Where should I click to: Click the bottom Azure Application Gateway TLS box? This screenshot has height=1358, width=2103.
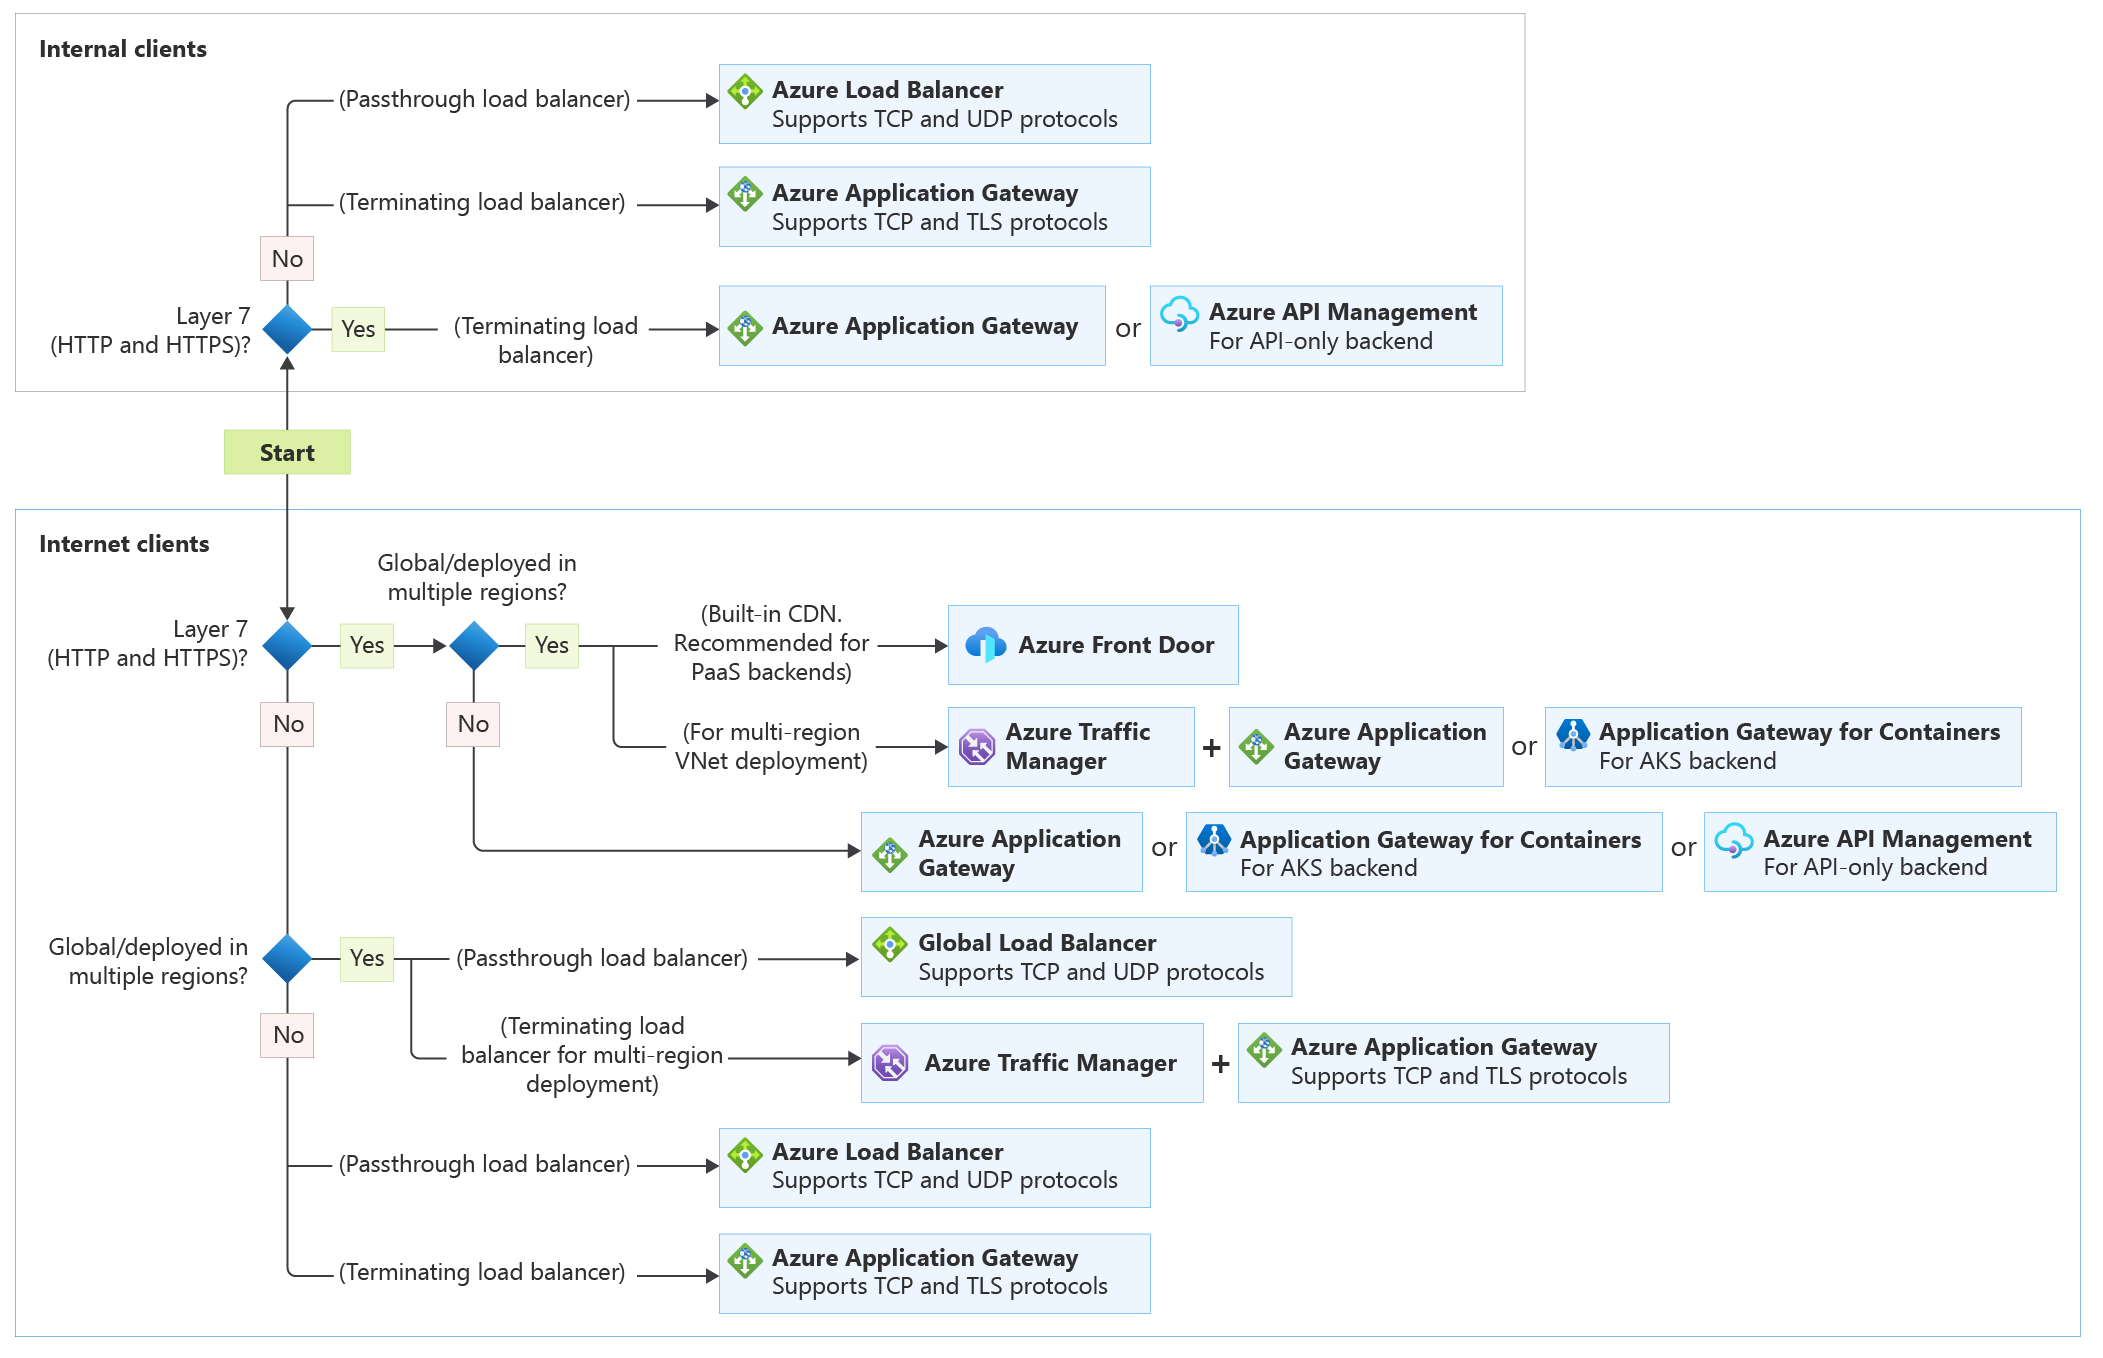(x=934, y=1272)
